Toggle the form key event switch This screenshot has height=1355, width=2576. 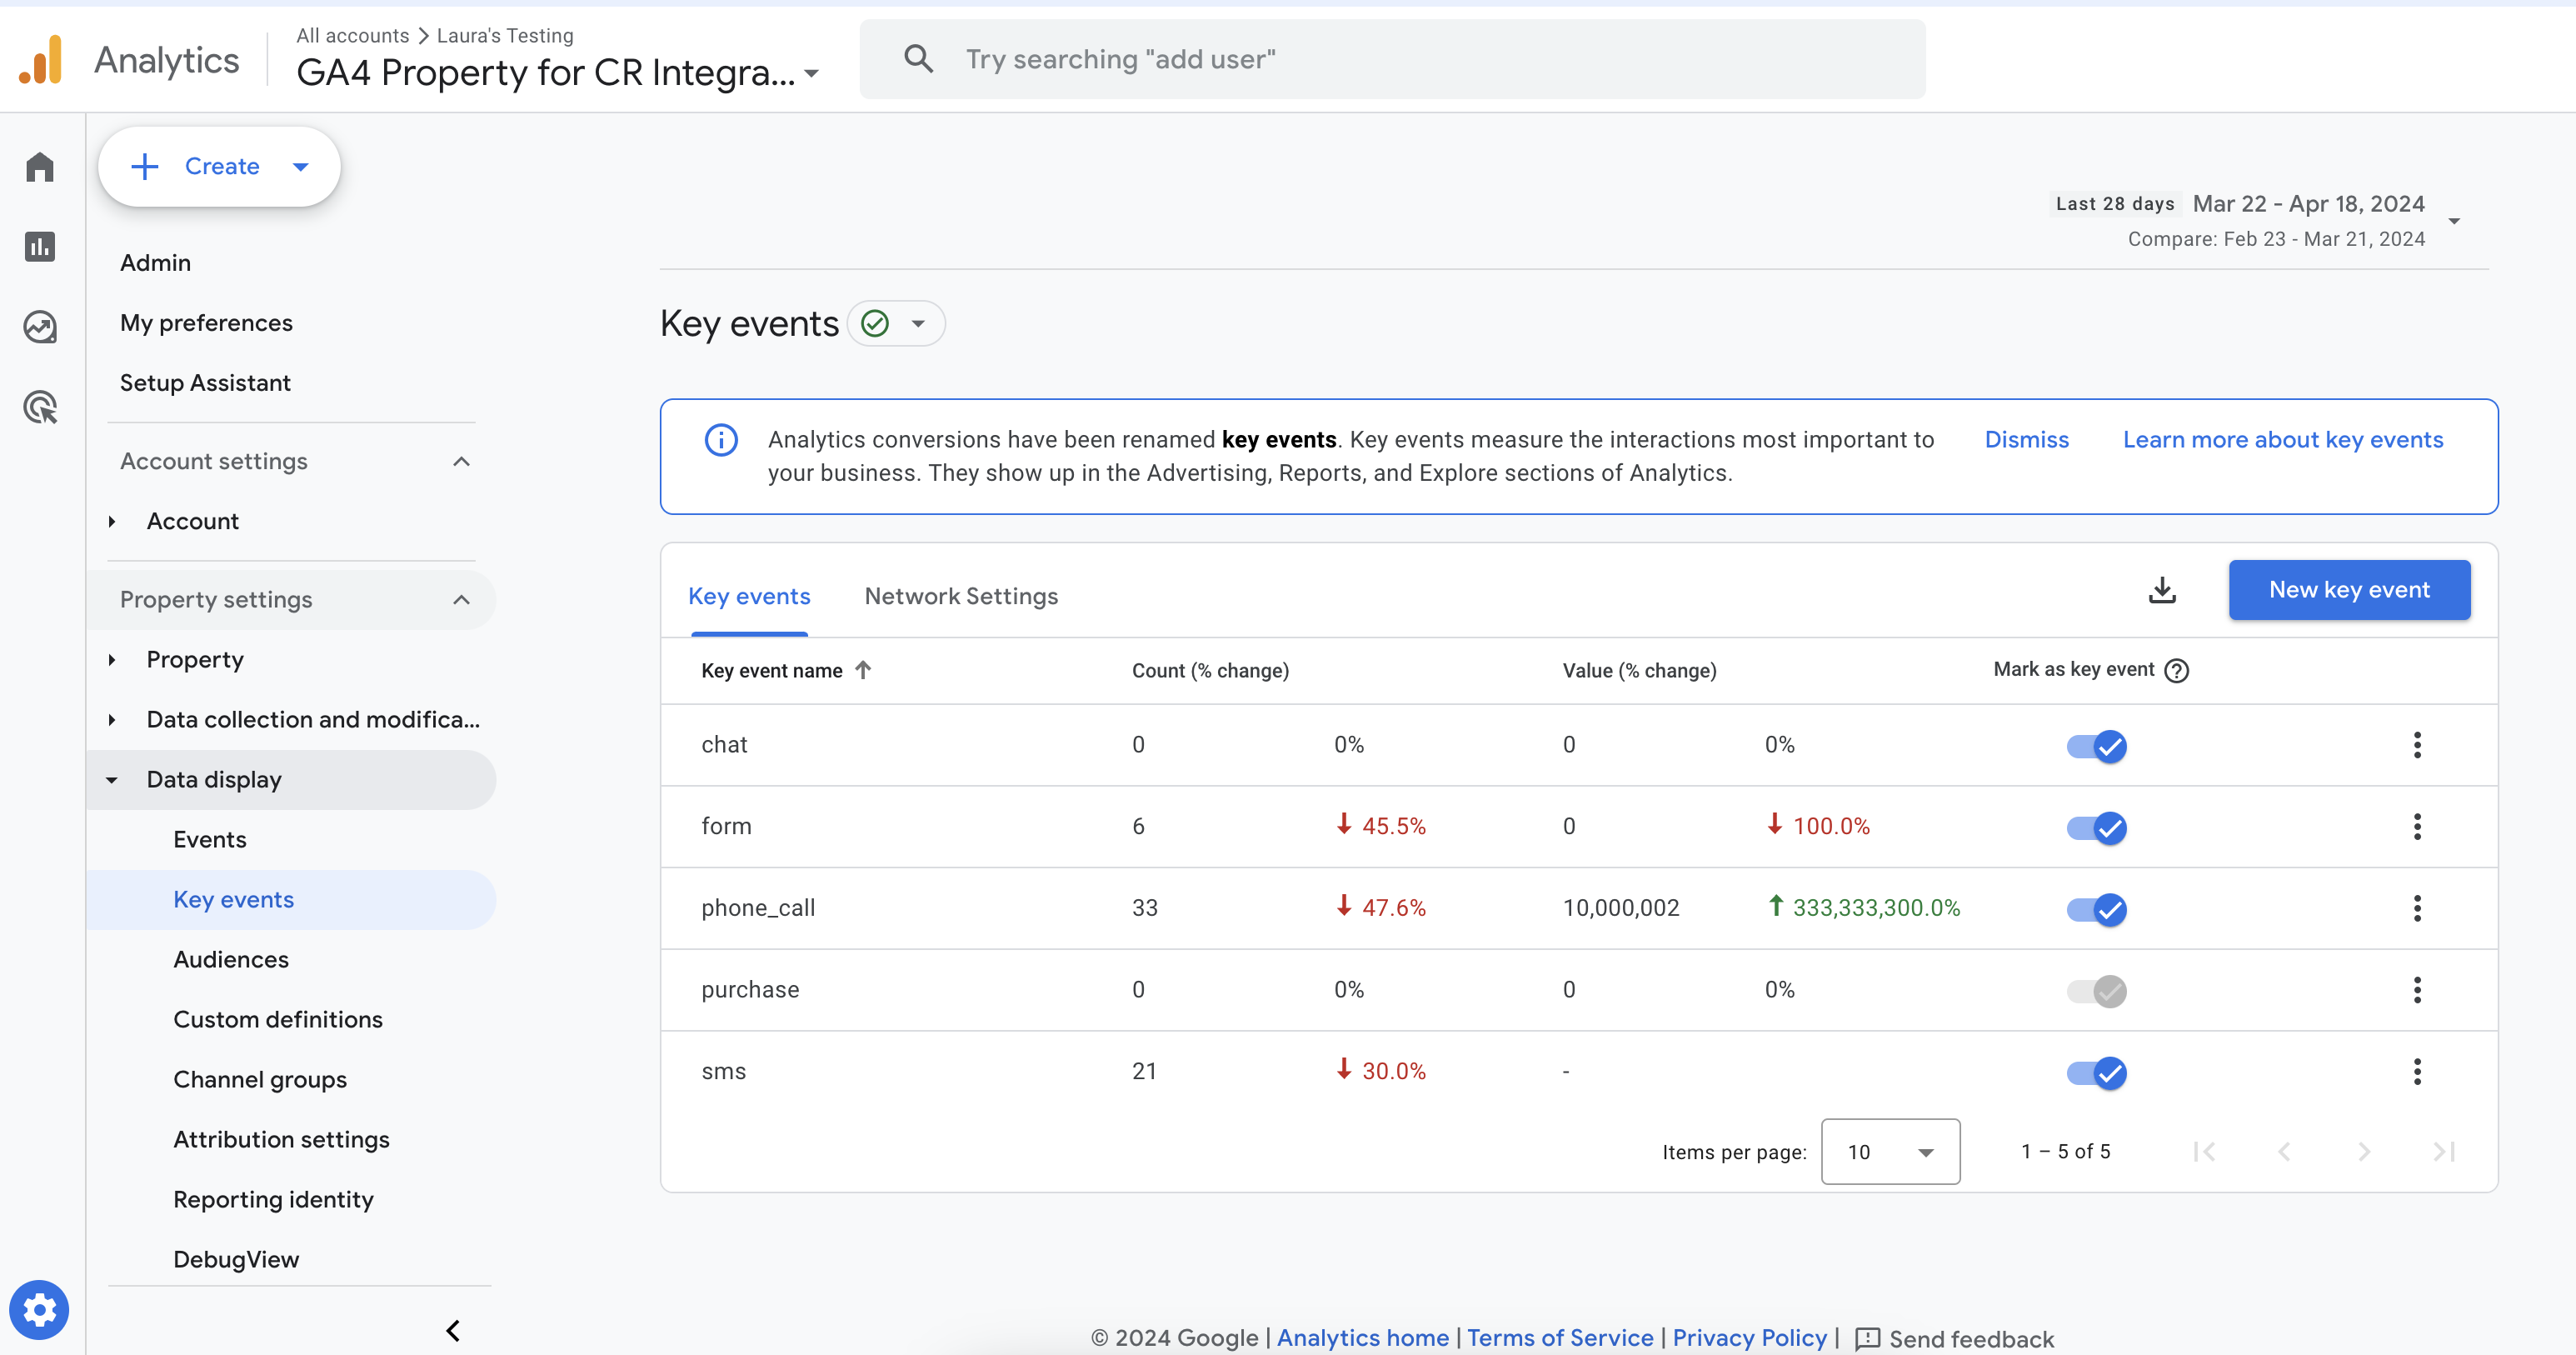2097,827
